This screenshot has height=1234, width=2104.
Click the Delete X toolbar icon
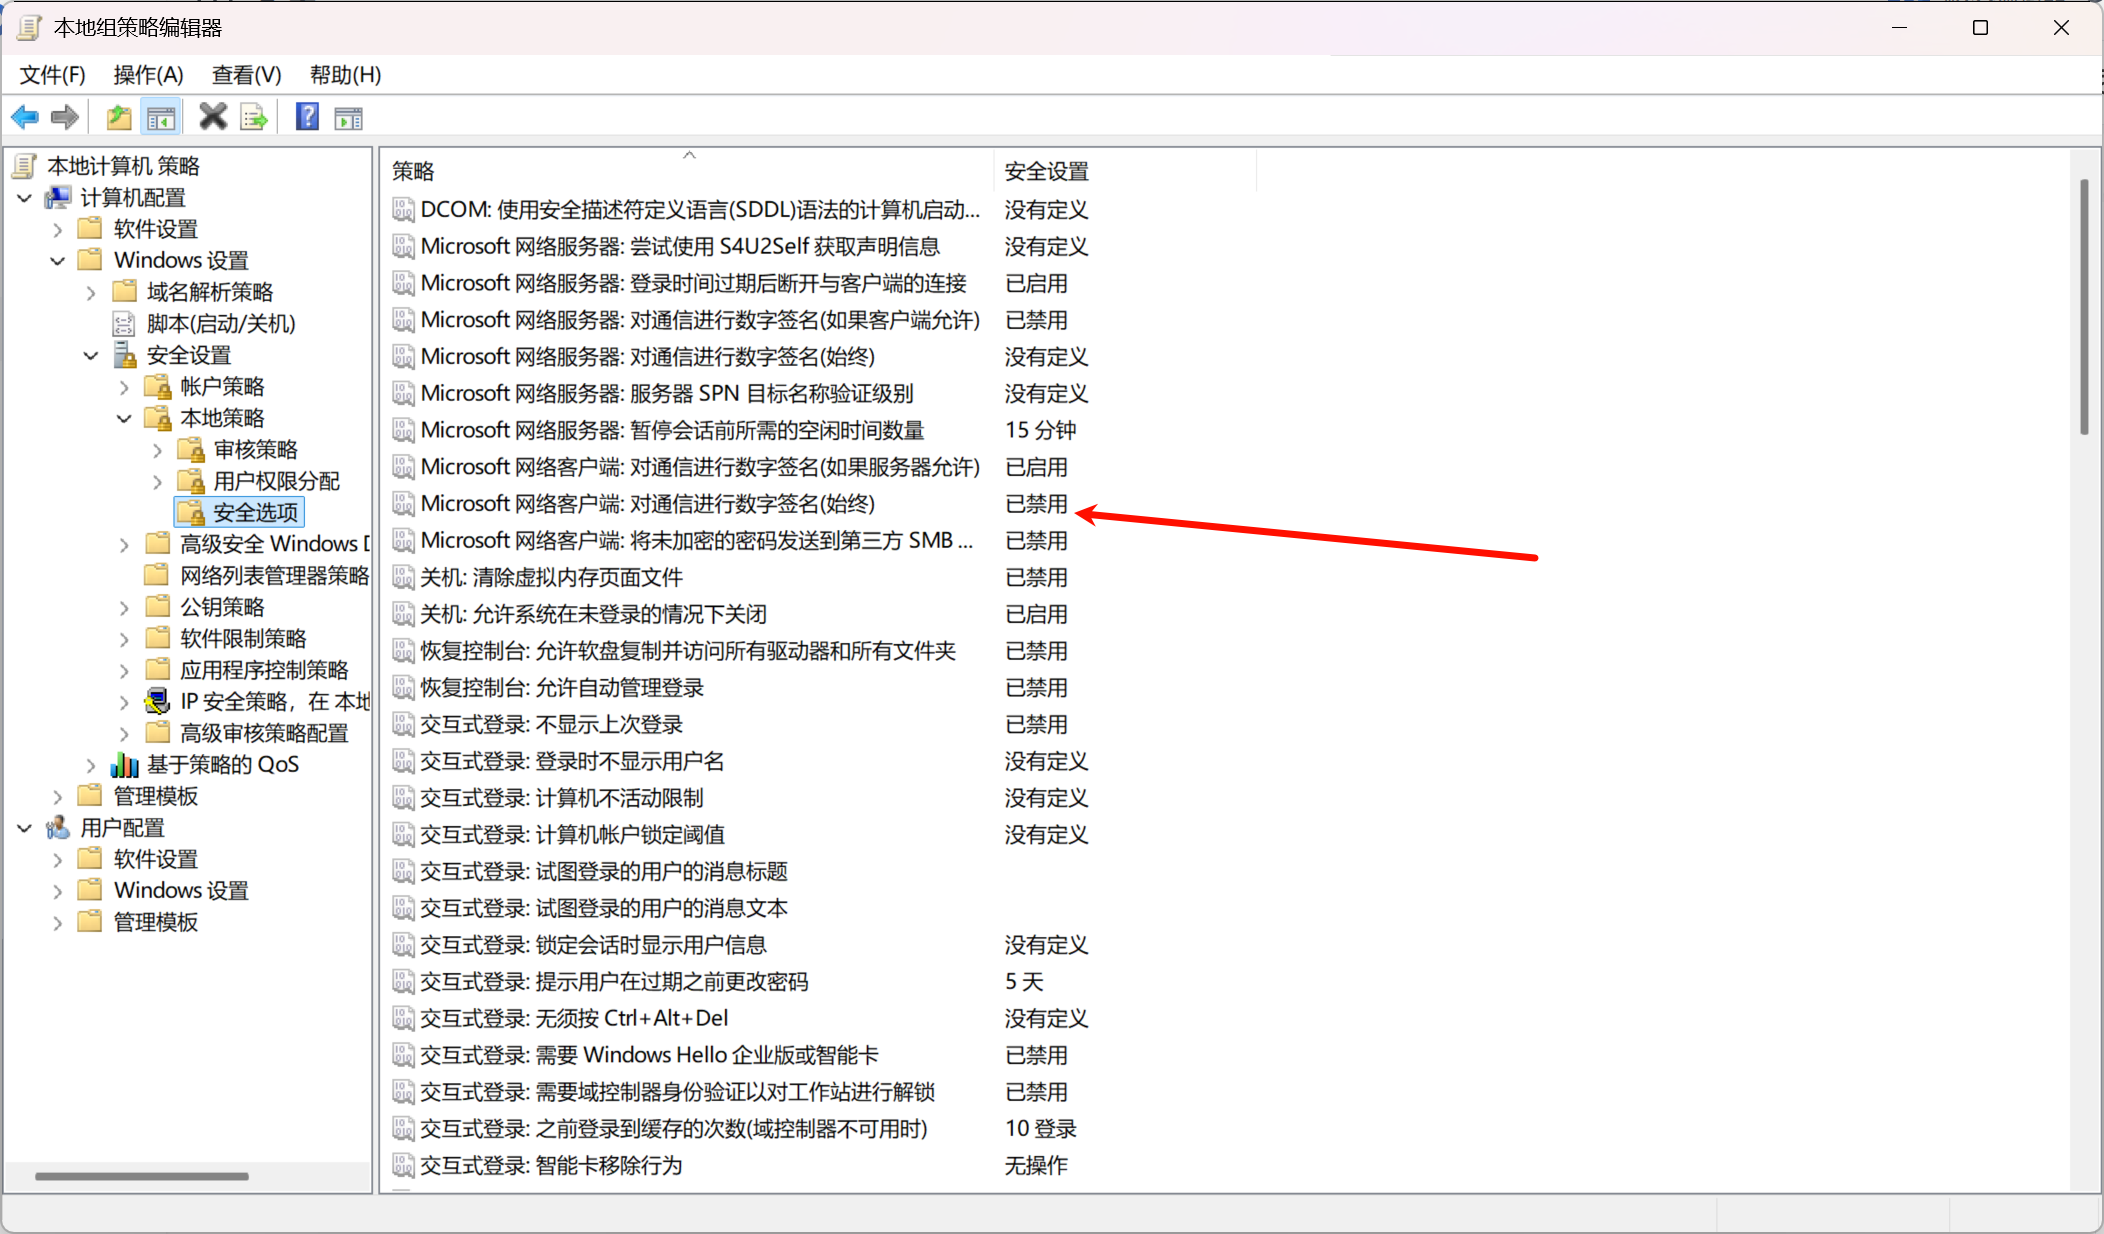[212, 117]
